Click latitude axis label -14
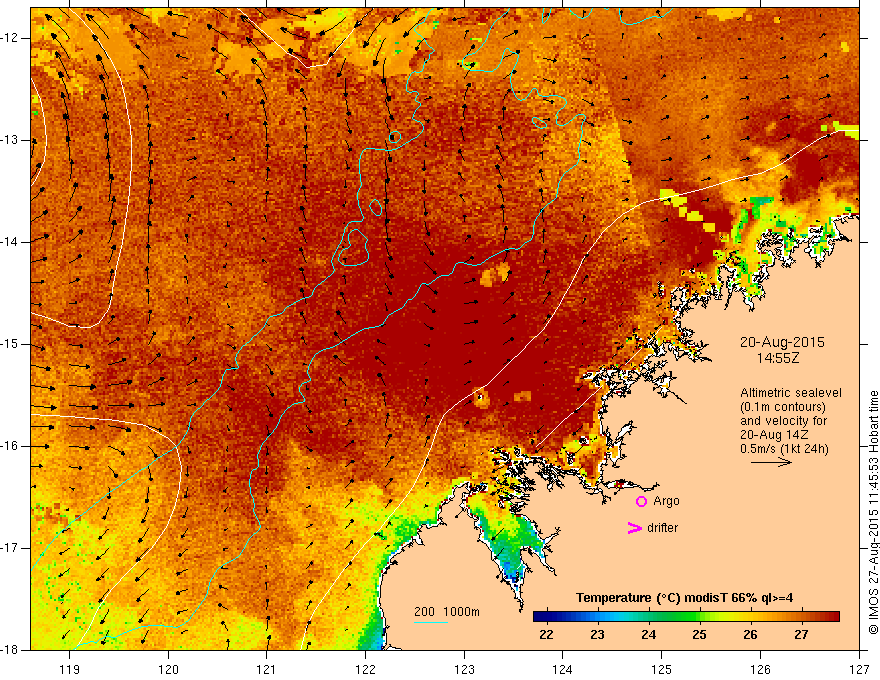 click(x=10, y=242)
